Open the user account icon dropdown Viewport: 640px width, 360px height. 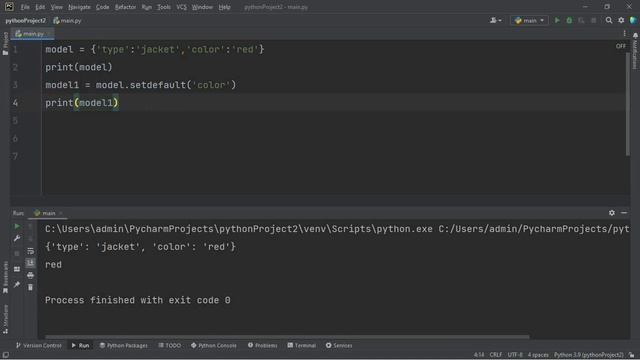[x=496, y=20]
